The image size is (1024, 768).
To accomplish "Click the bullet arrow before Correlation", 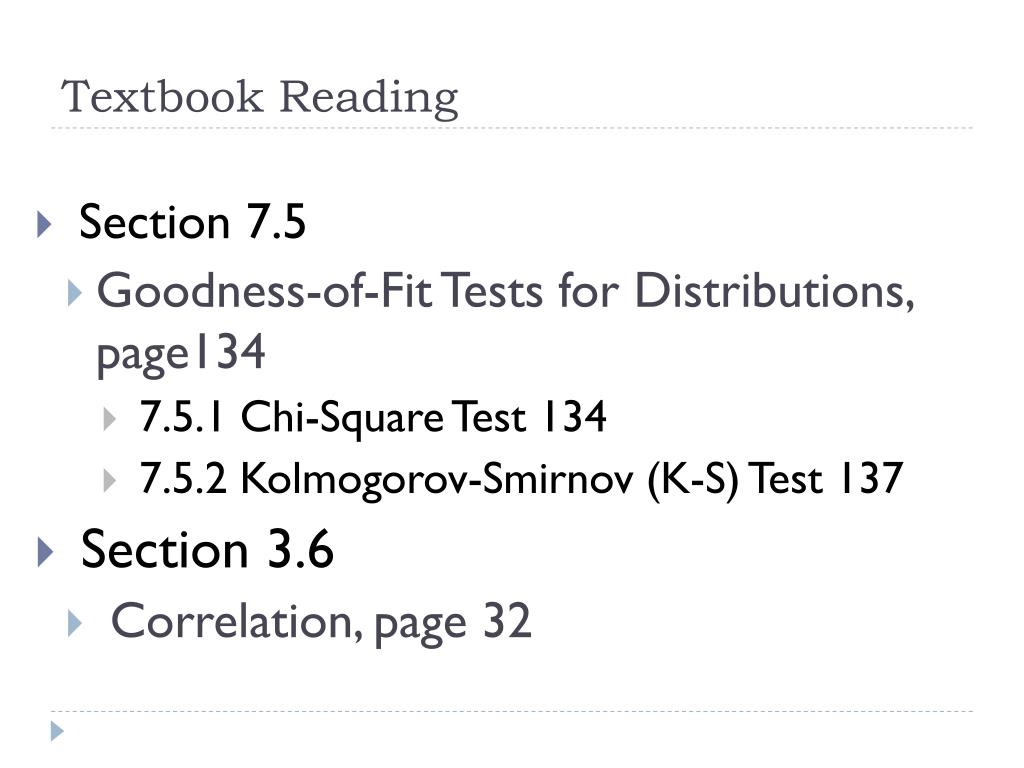I will pos(74,624).
